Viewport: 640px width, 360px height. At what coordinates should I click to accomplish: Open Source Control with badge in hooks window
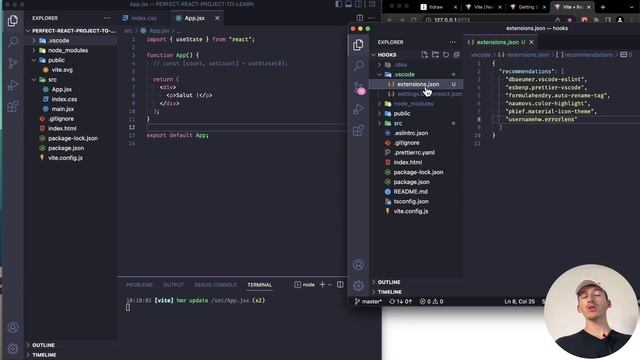coord(359,88)
